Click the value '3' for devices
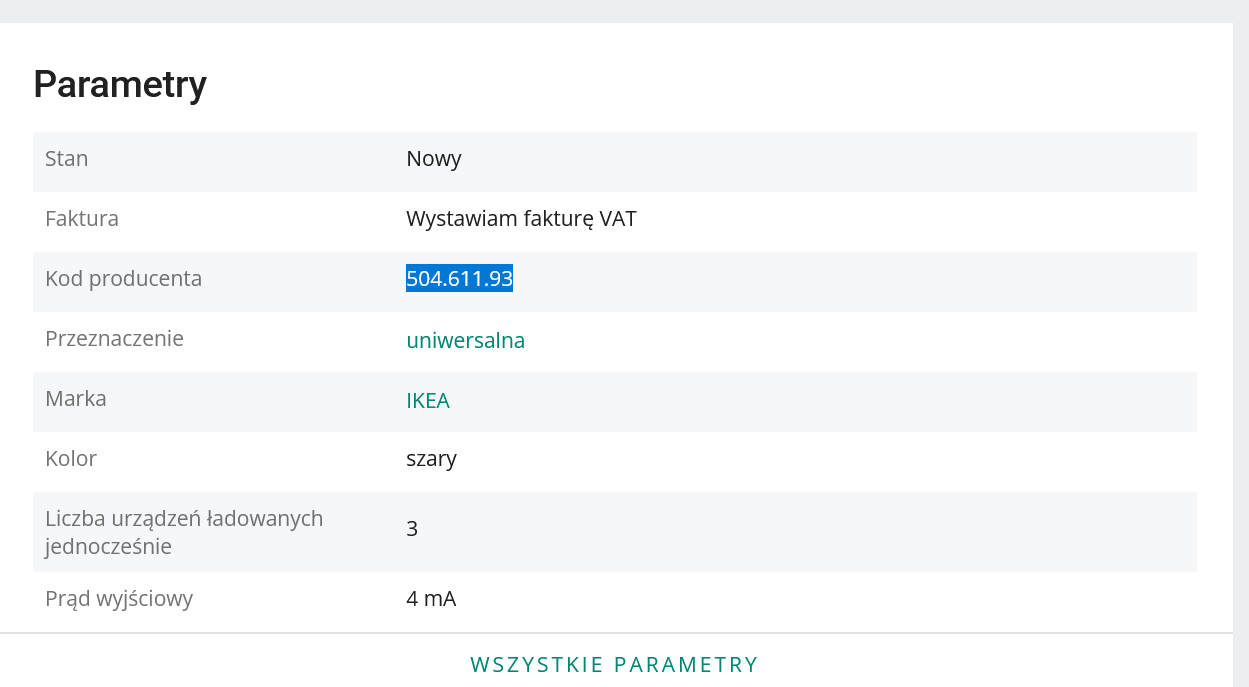This screenshot has width=1249, height=687. 412,528
